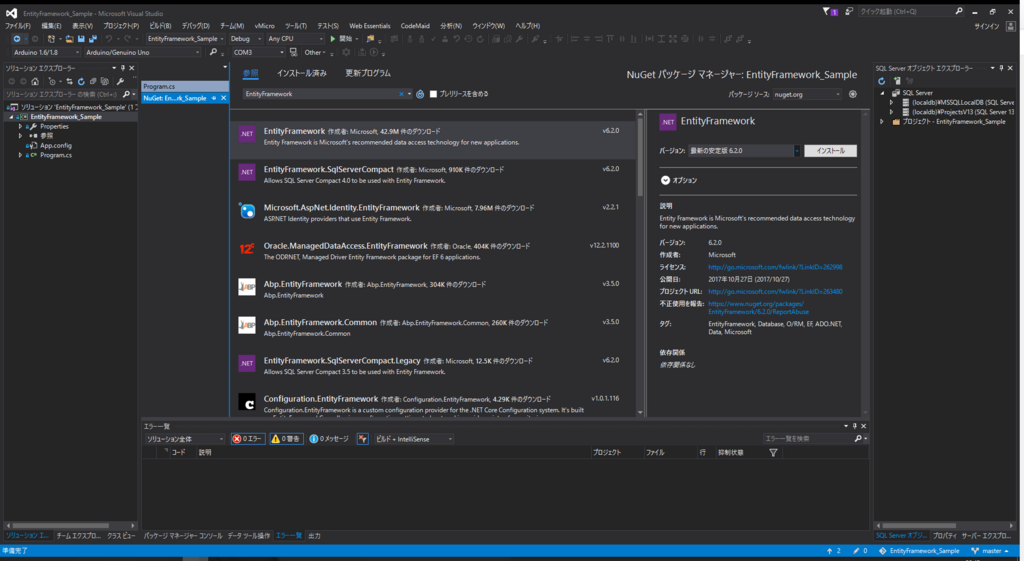Click the master branch in status bar
This screenshot has width=1024, height=561.
(x=991, y=551)
